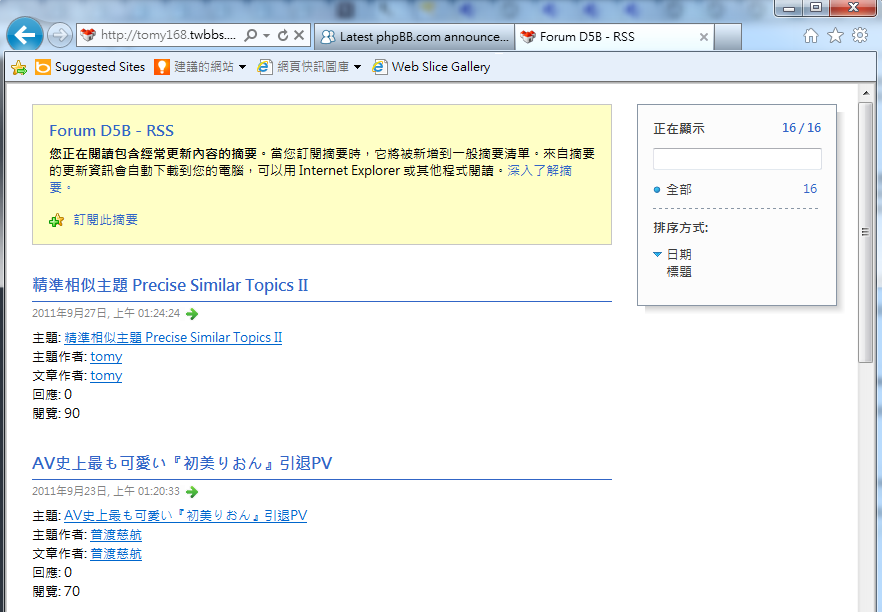Close the Forum D5B - RSS tab
The height and width of the screenshot is (612, 882).
[x=704, y=37]
